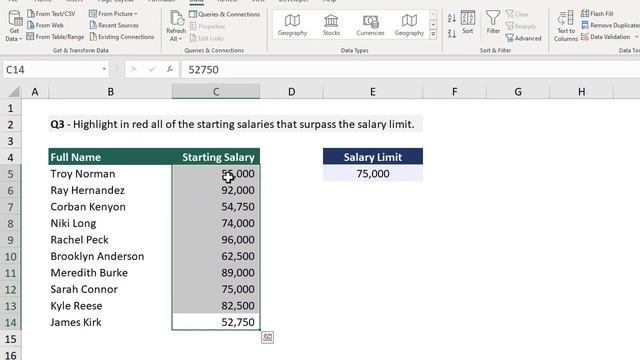
Task: Open the Sort dialog
Action: (468, 22)
